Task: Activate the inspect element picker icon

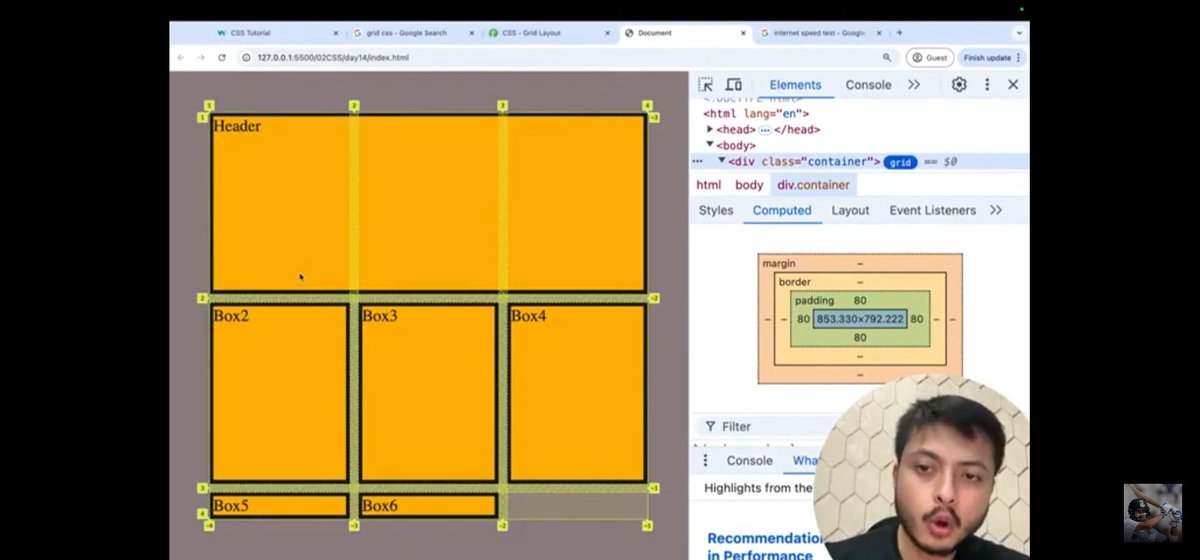Action: (705, 85)
